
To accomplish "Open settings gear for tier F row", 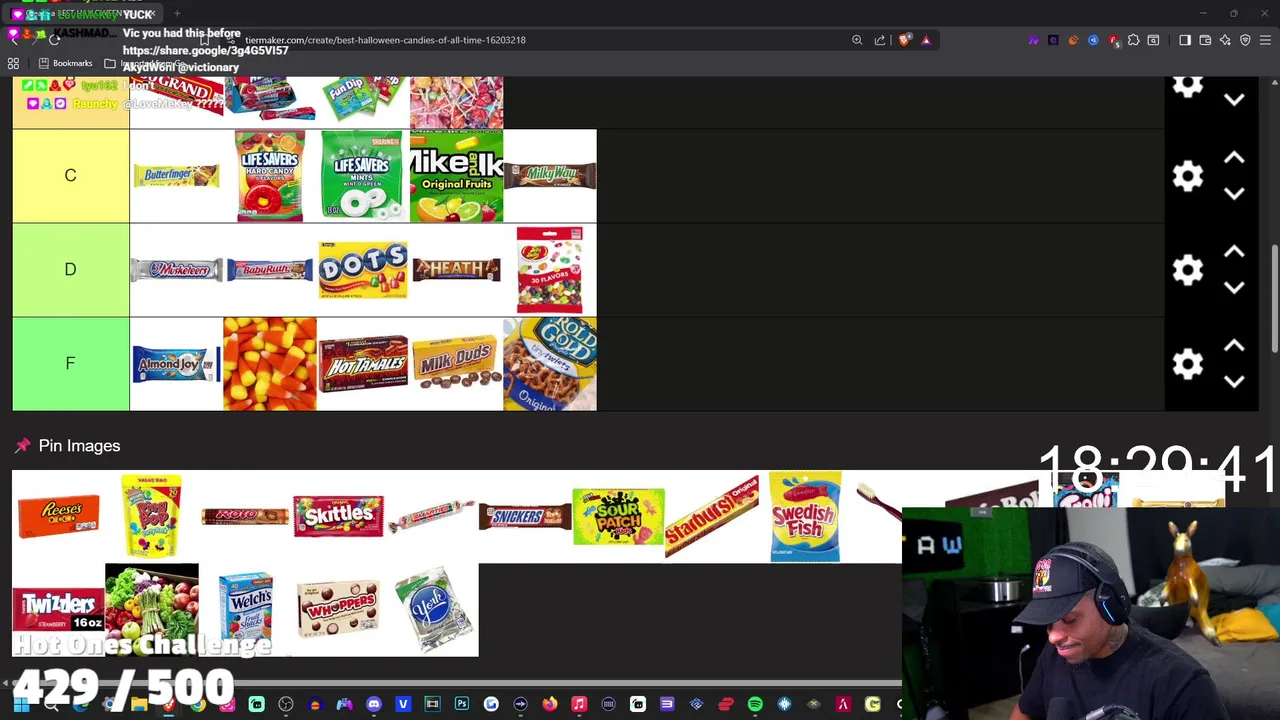I will click(1187, 364).
